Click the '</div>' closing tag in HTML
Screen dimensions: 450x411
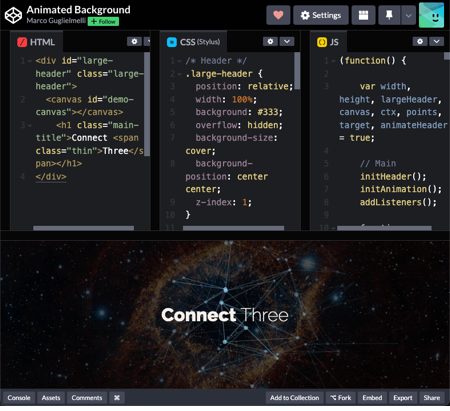51,176
